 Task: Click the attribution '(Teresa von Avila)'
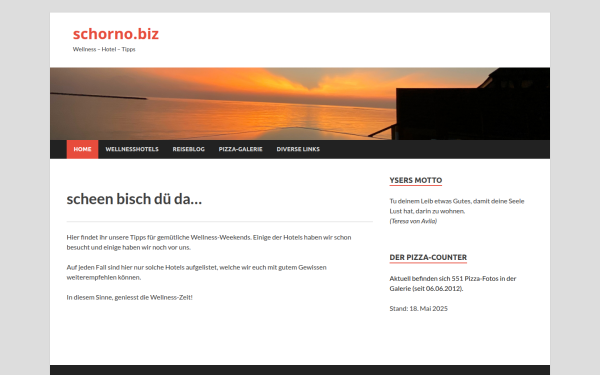(413, 221)
